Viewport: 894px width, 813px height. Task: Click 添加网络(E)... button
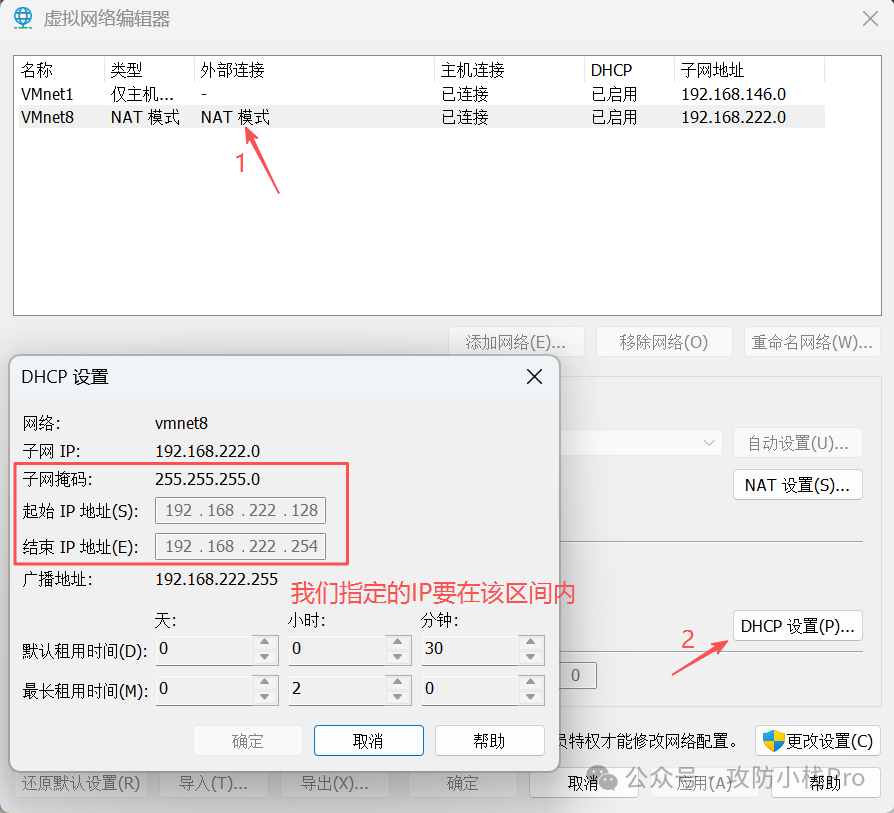[516, 342]
